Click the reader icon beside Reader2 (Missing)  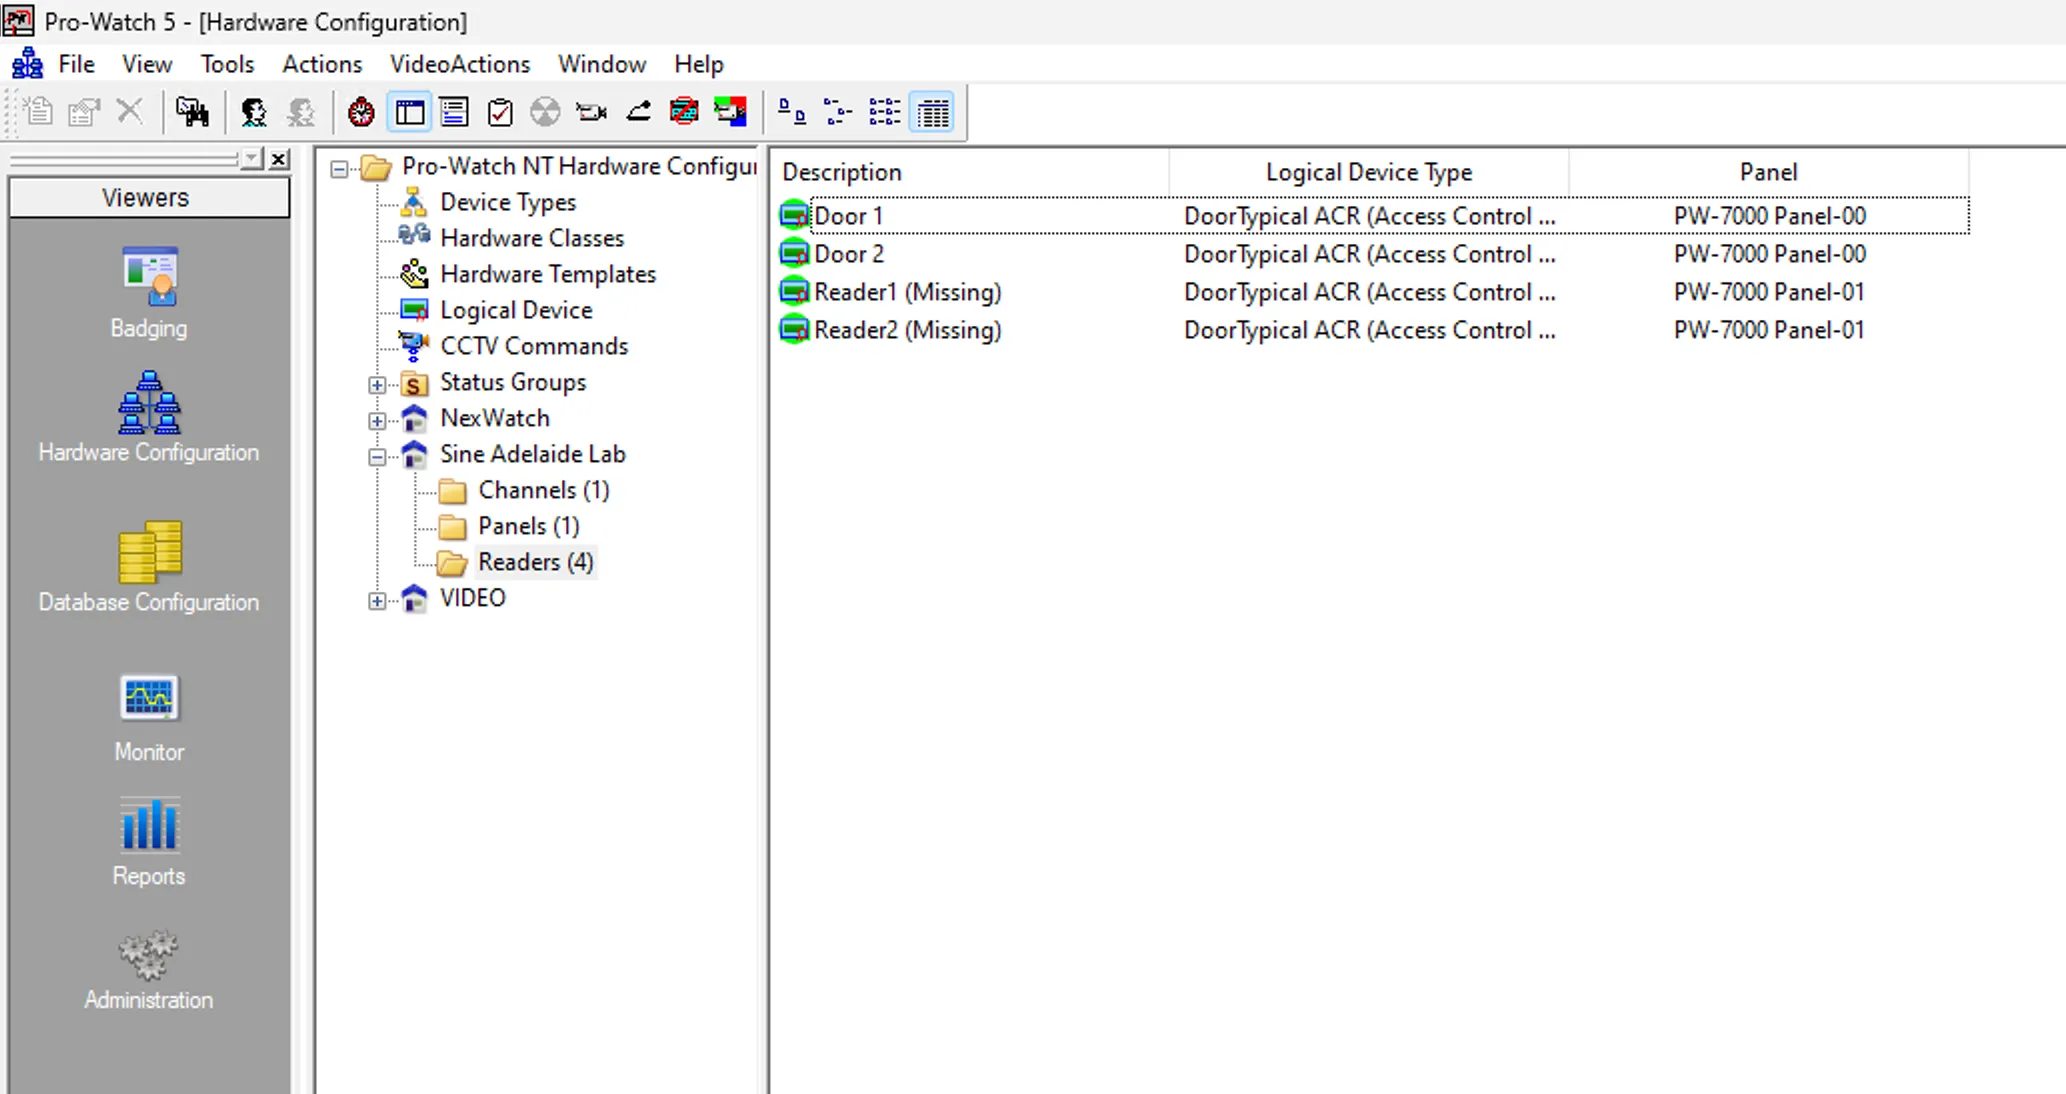pyautogui.click(x=794, y=330)
